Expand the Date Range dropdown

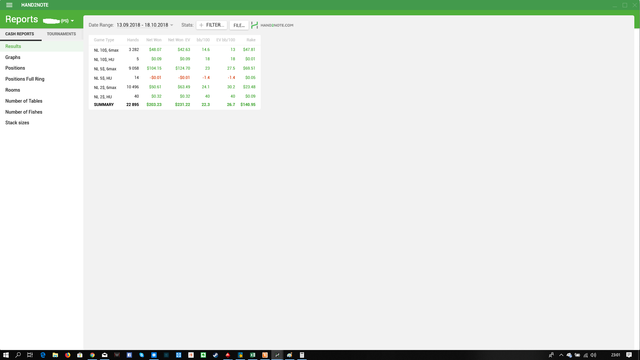point(144,25)
